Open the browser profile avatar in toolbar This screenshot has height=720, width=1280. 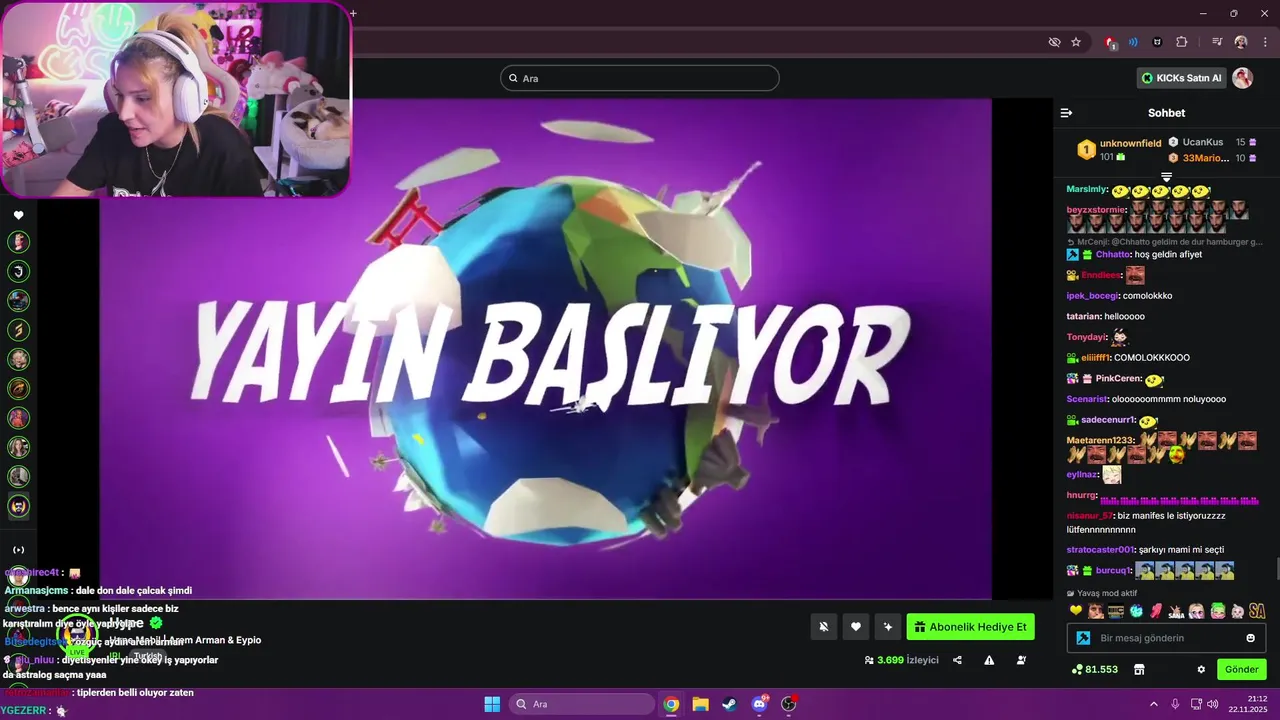coord(1241,42)
